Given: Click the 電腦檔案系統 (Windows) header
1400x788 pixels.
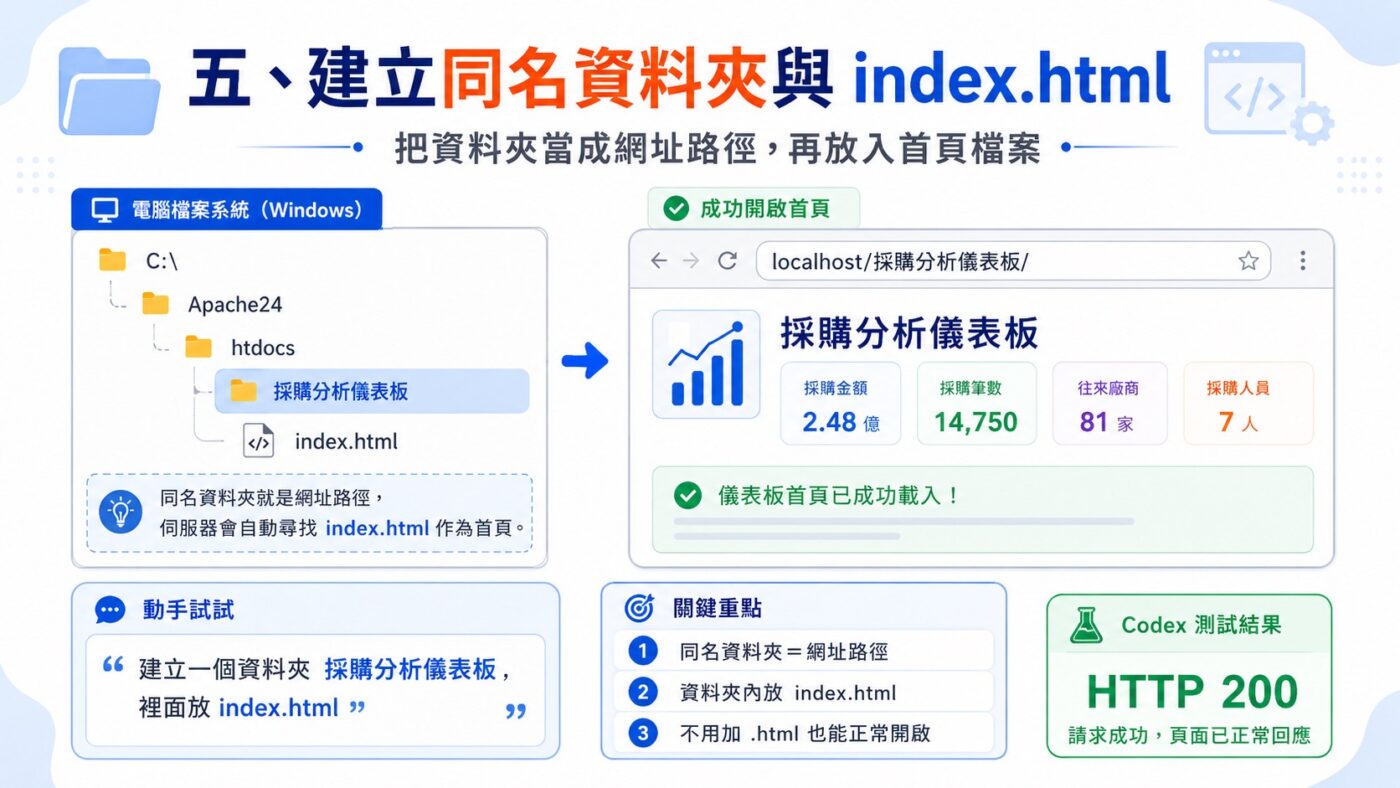Looking at the screenshot, I should point(227,210).
